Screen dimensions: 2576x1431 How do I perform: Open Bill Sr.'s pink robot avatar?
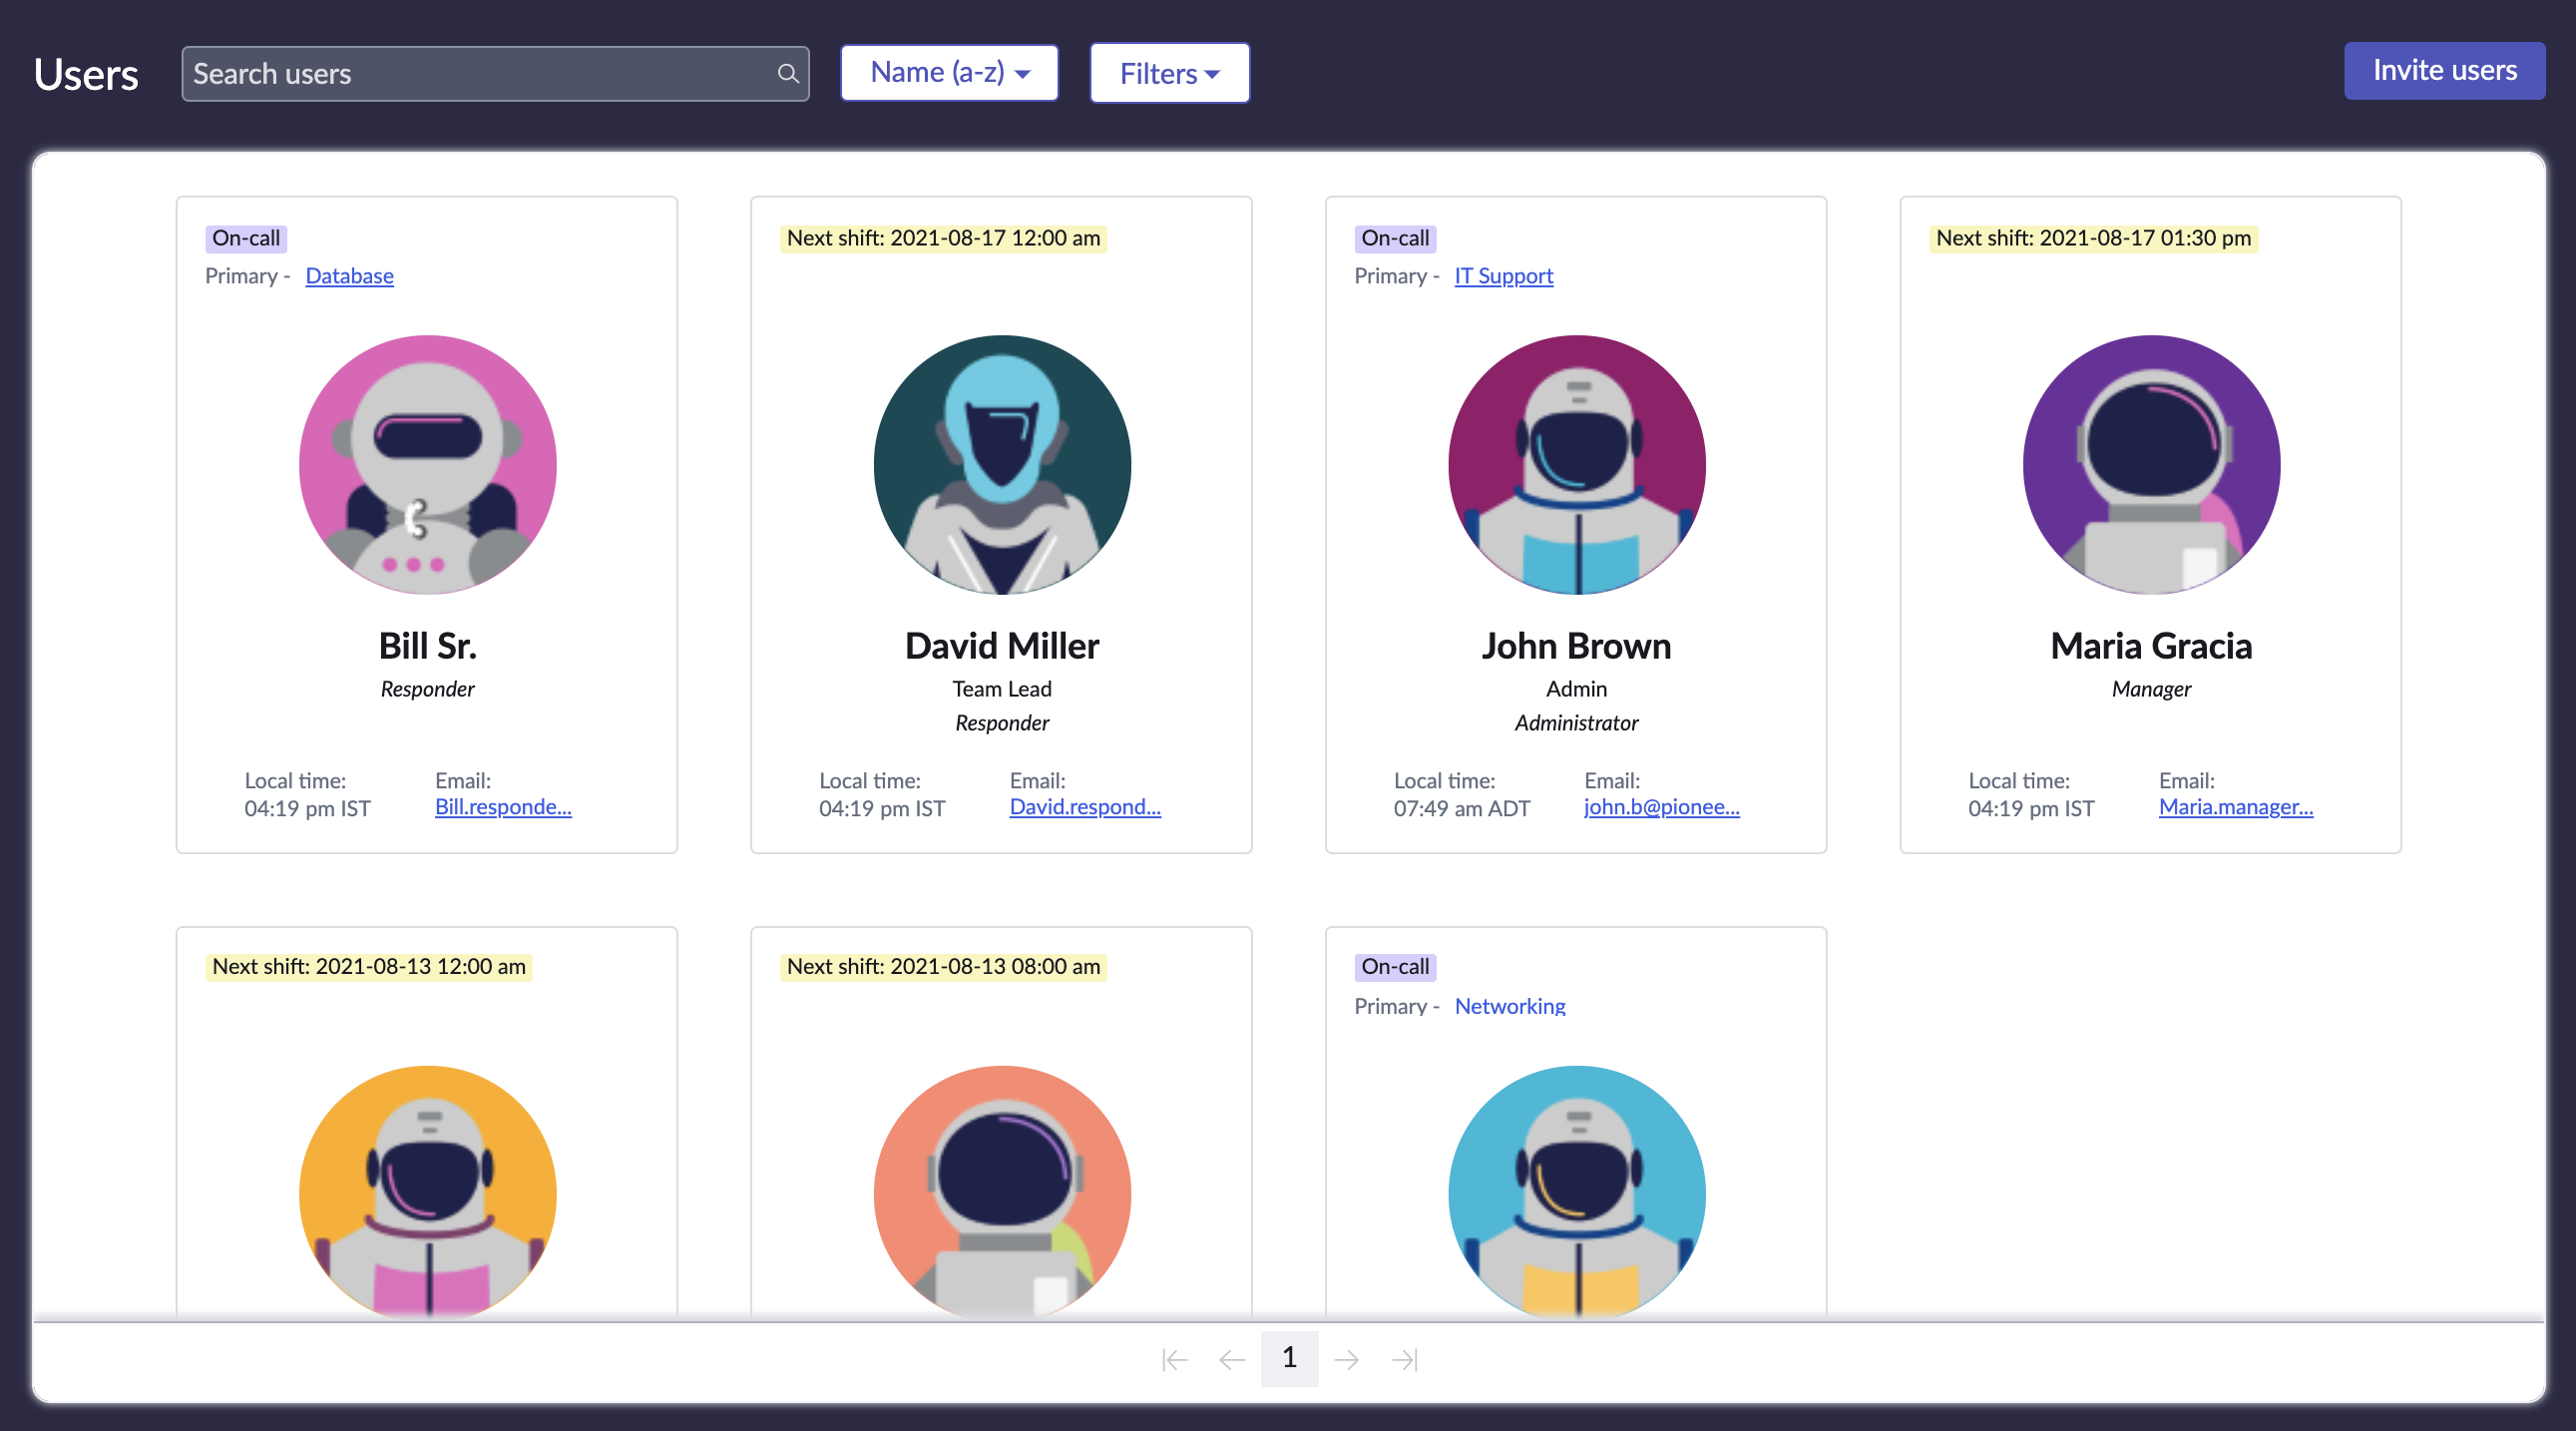click(427, 465)
